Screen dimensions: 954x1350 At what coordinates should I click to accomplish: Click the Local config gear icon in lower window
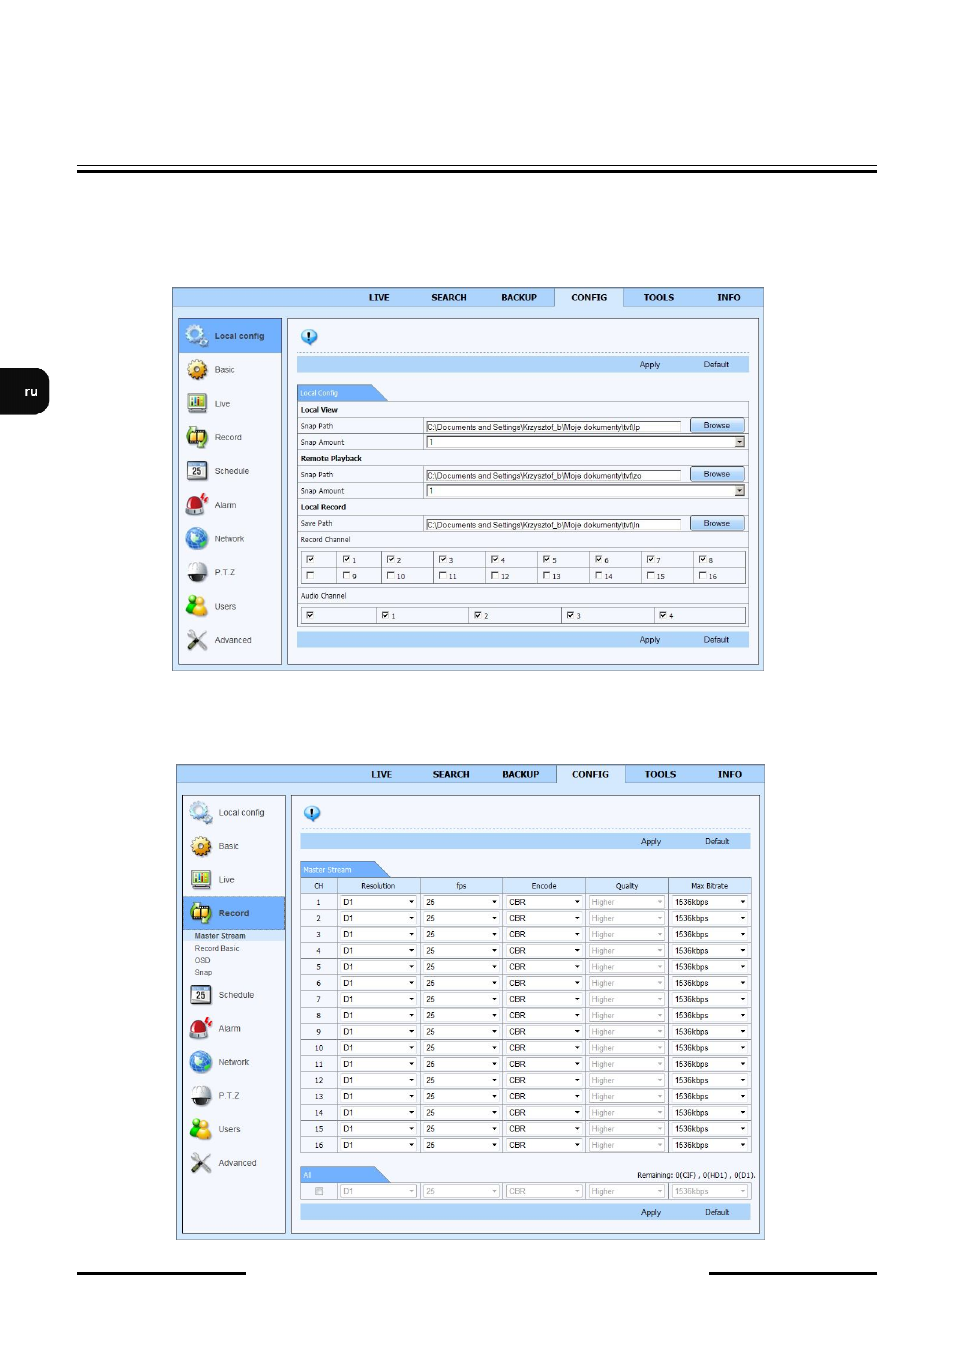(x=201, y=812)
